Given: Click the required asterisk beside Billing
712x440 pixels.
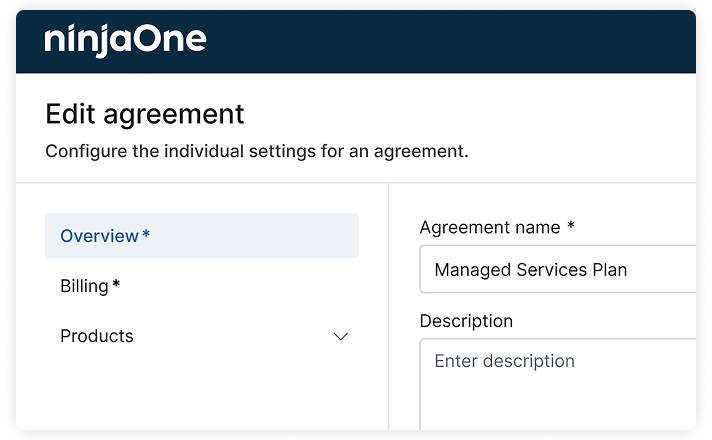Looking at the screenshot, I should (116, 285).
